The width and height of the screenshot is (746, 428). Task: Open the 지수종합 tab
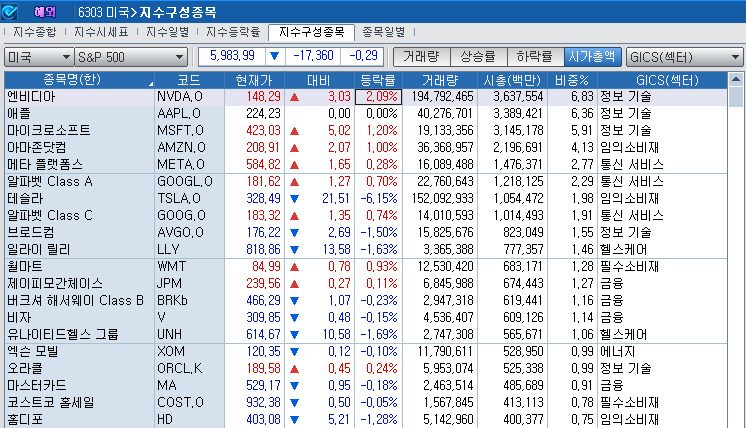point(34,32)
